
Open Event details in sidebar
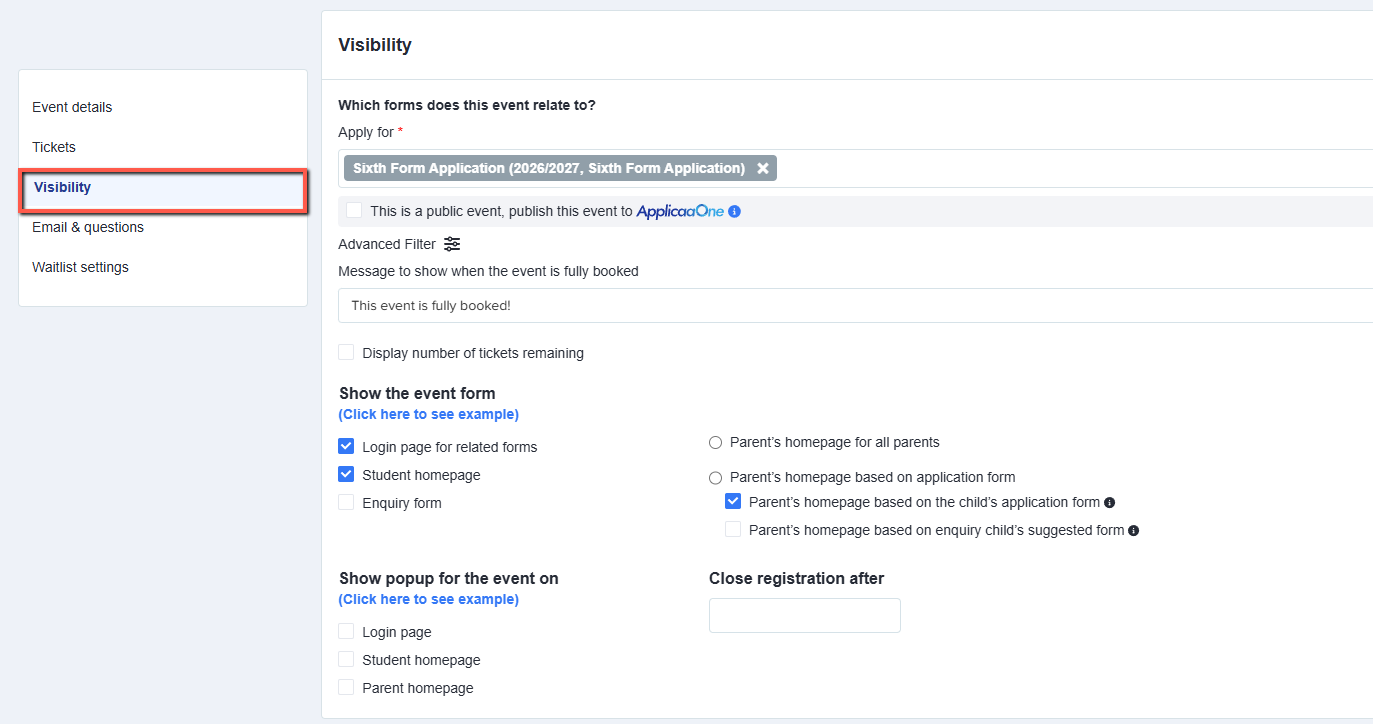tap(72, 107)
